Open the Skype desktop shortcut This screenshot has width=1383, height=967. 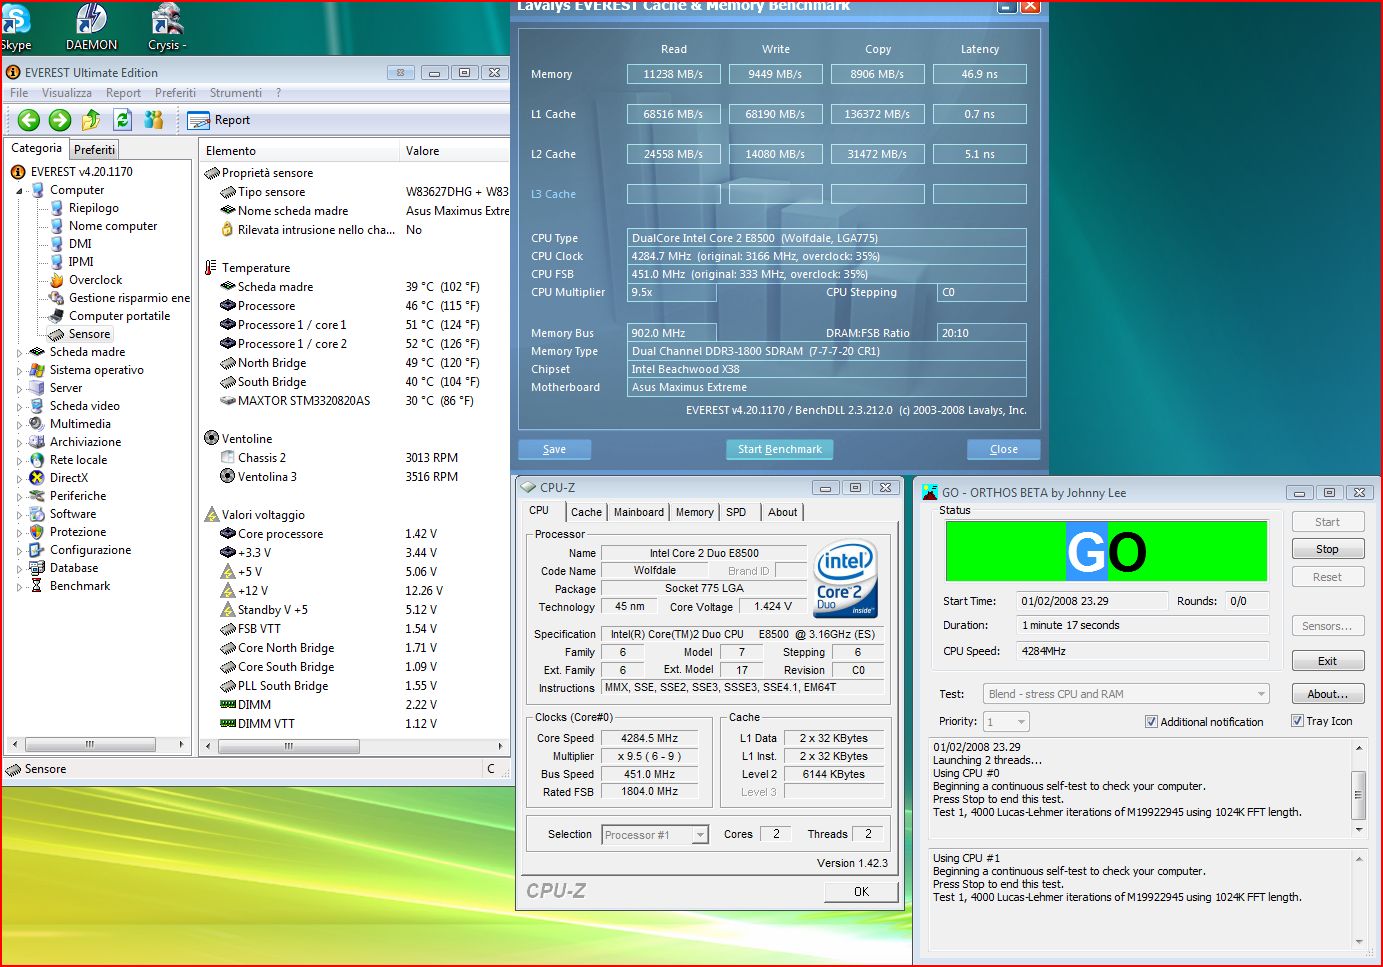[15, 26]
